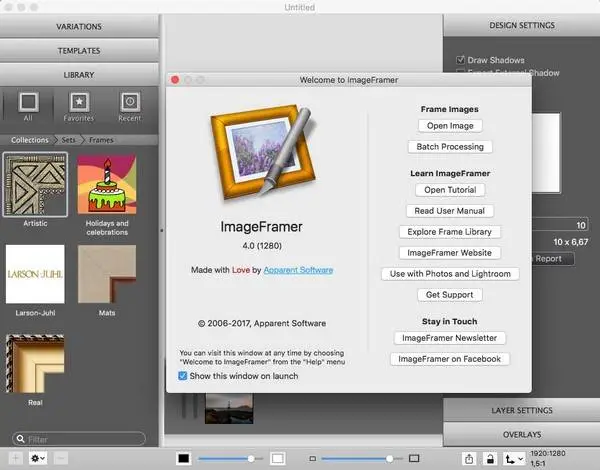Click the 10 x 6,67 size text
The height and width of the screenshot is (470, 600).
coord(571,242)
